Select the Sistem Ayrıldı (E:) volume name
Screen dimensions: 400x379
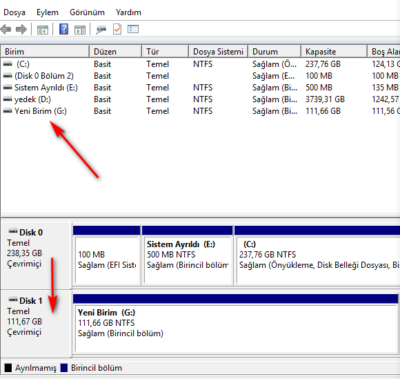(46, 88)
